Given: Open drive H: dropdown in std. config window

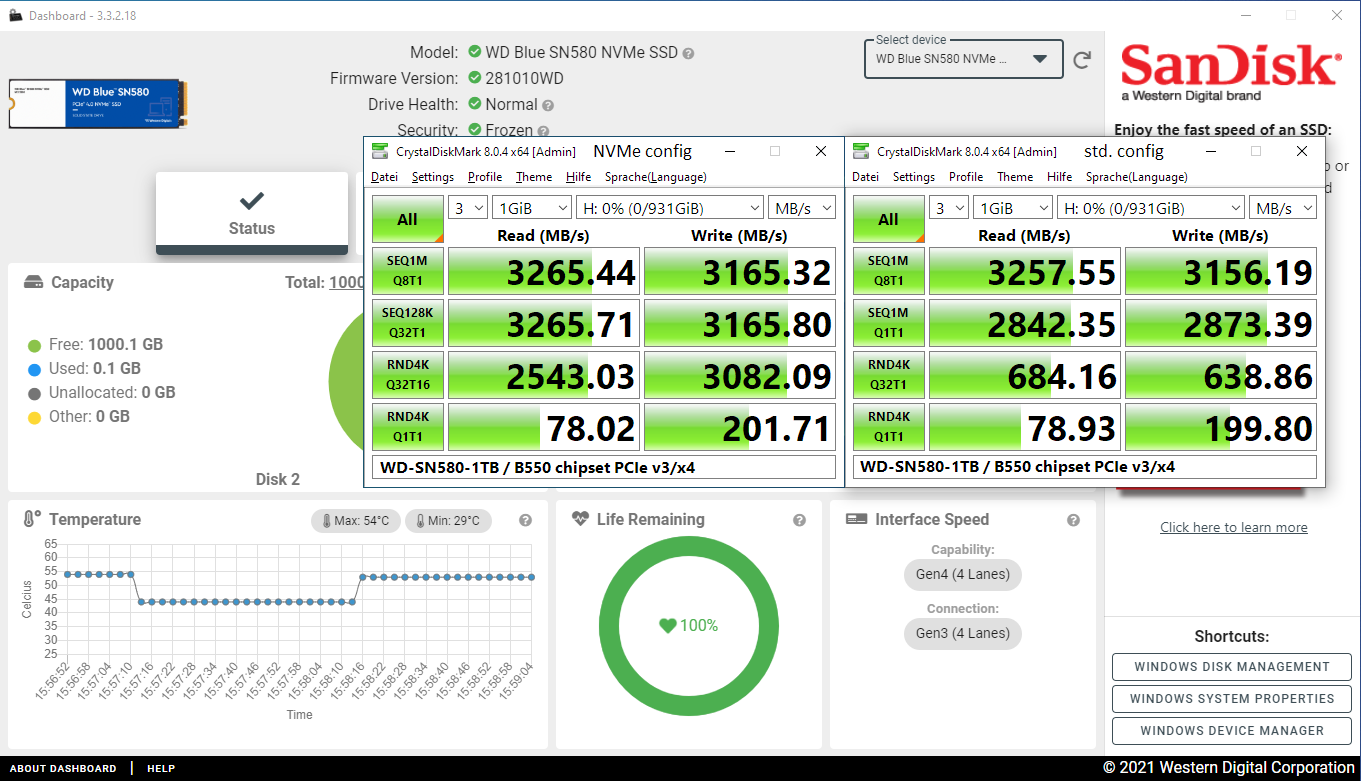Looking at the screenshot, I should [1151, 208].
